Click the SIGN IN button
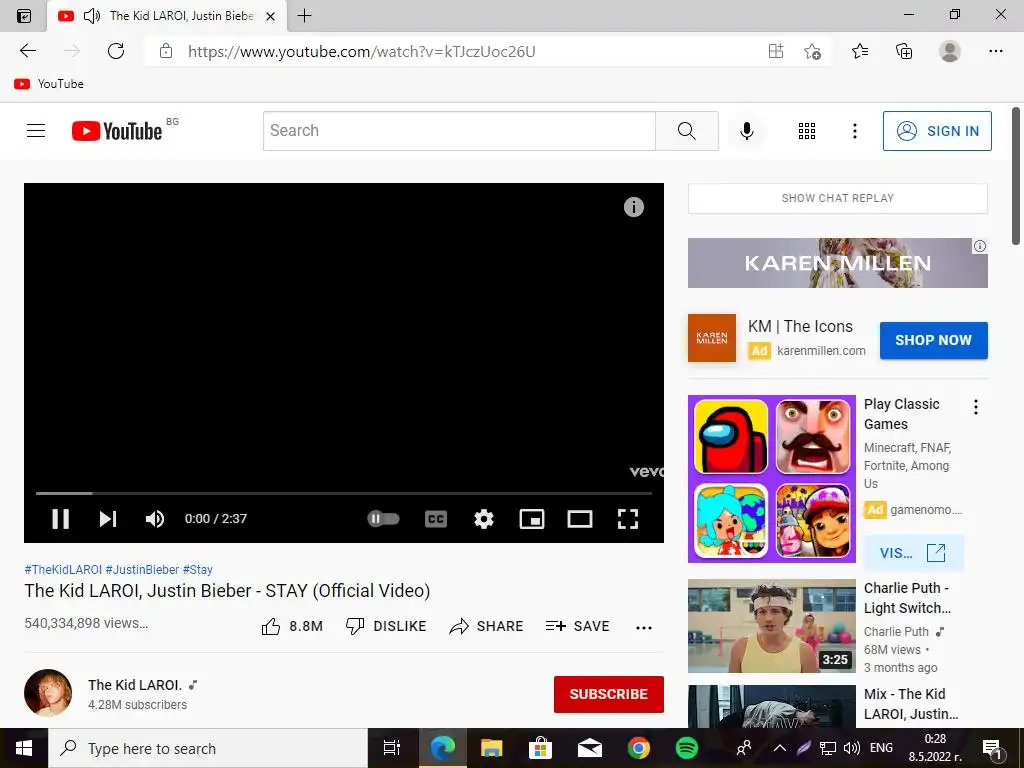 click(x=937, y=131)
